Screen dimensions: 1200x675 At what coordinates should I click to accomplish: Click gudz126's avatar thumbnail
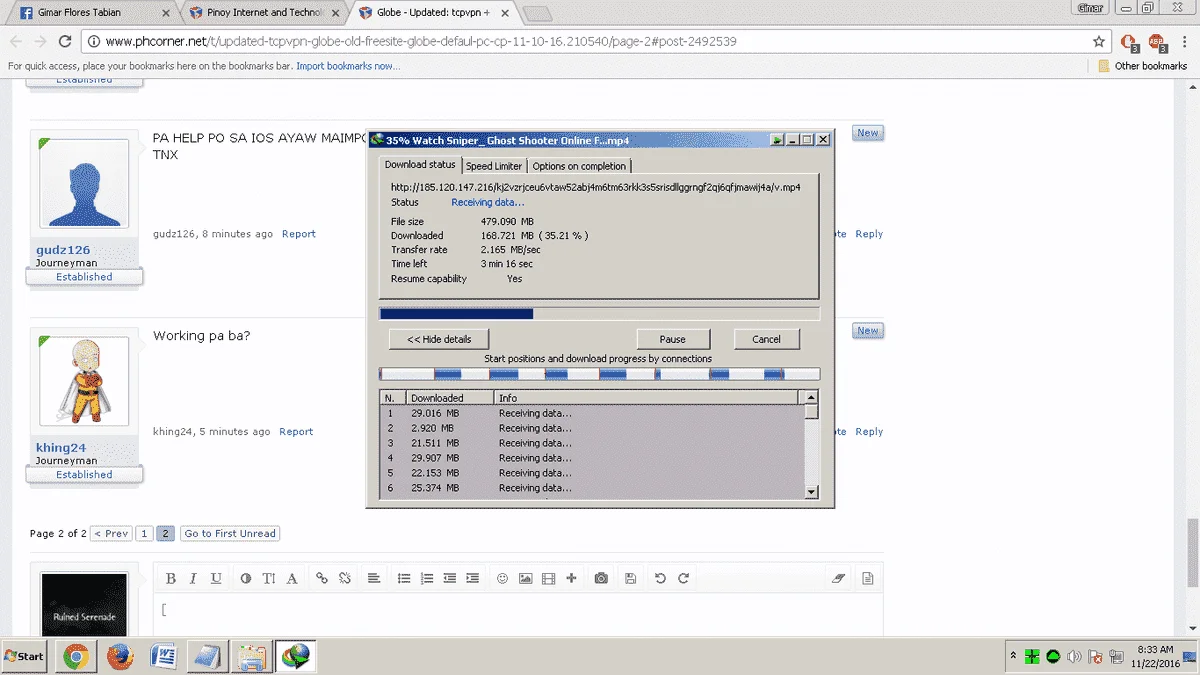[84, 183]
